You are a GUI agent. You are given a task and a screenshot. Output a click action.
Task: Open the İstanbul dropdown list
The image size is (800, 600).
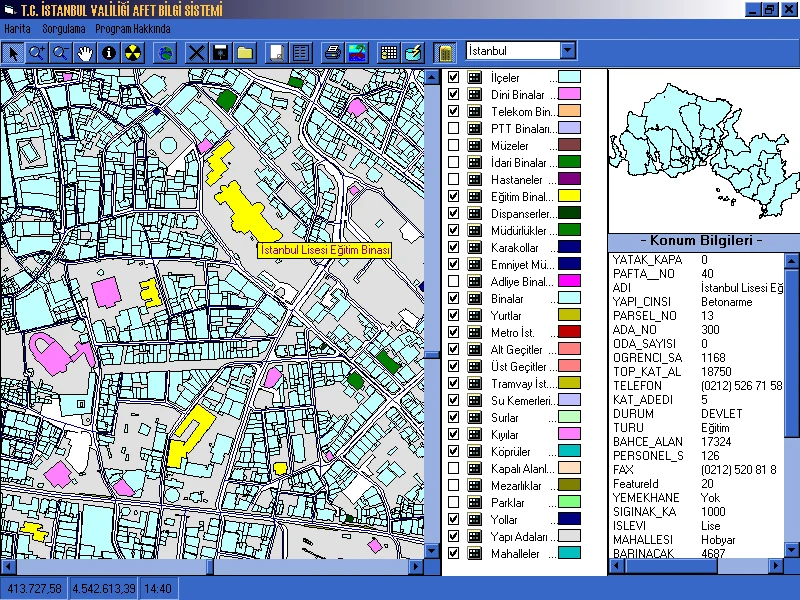[568, 51]
